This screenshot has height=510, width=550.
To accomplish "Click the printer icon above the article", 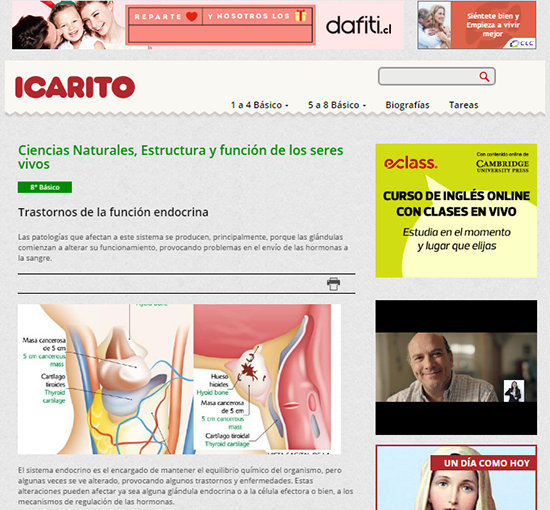I will [333, 284].
